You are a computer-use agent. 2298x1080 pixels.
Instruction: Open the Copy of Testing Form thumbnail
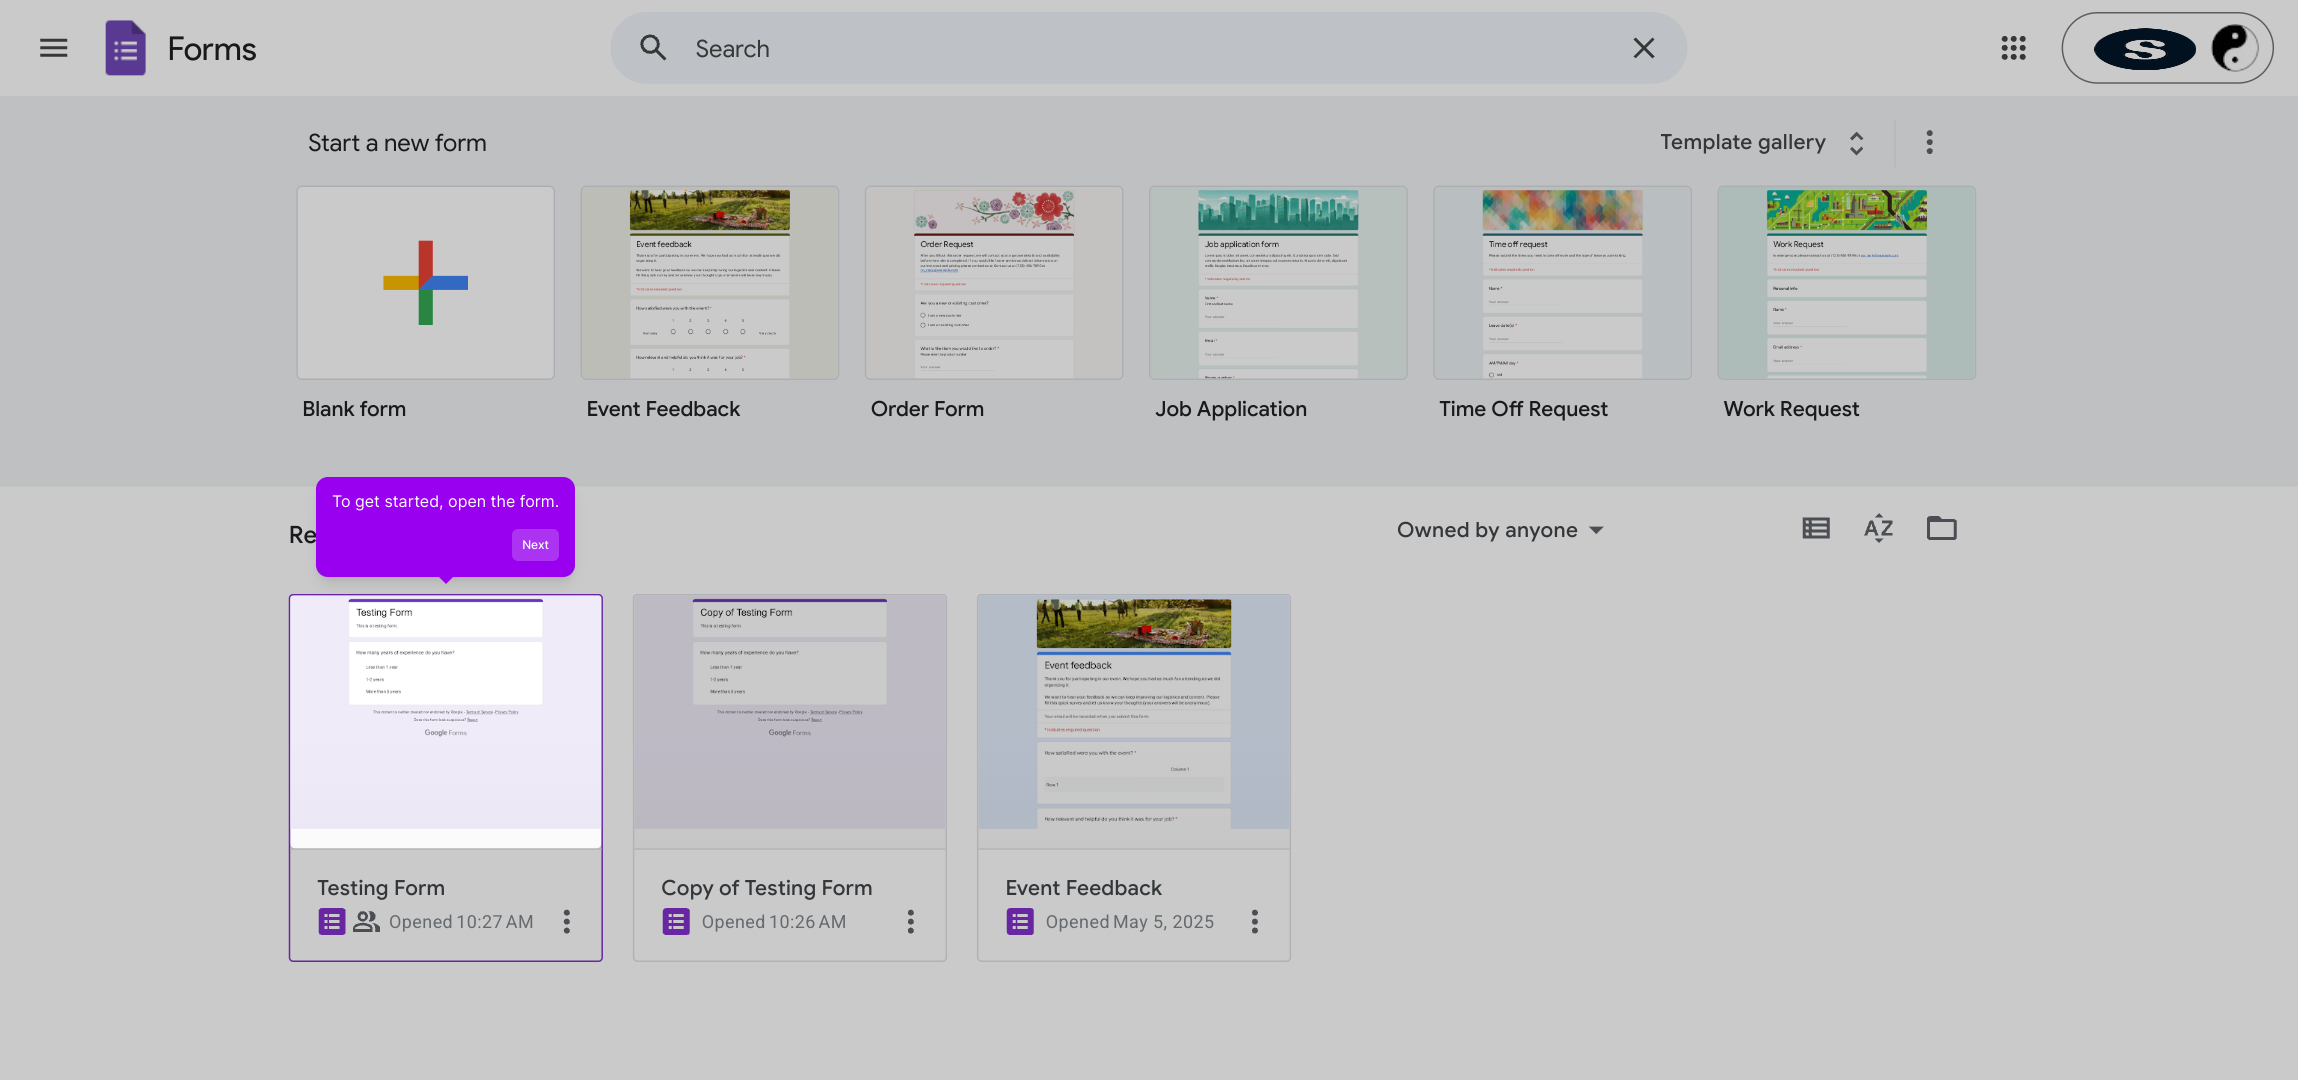(x=790, y=722)
